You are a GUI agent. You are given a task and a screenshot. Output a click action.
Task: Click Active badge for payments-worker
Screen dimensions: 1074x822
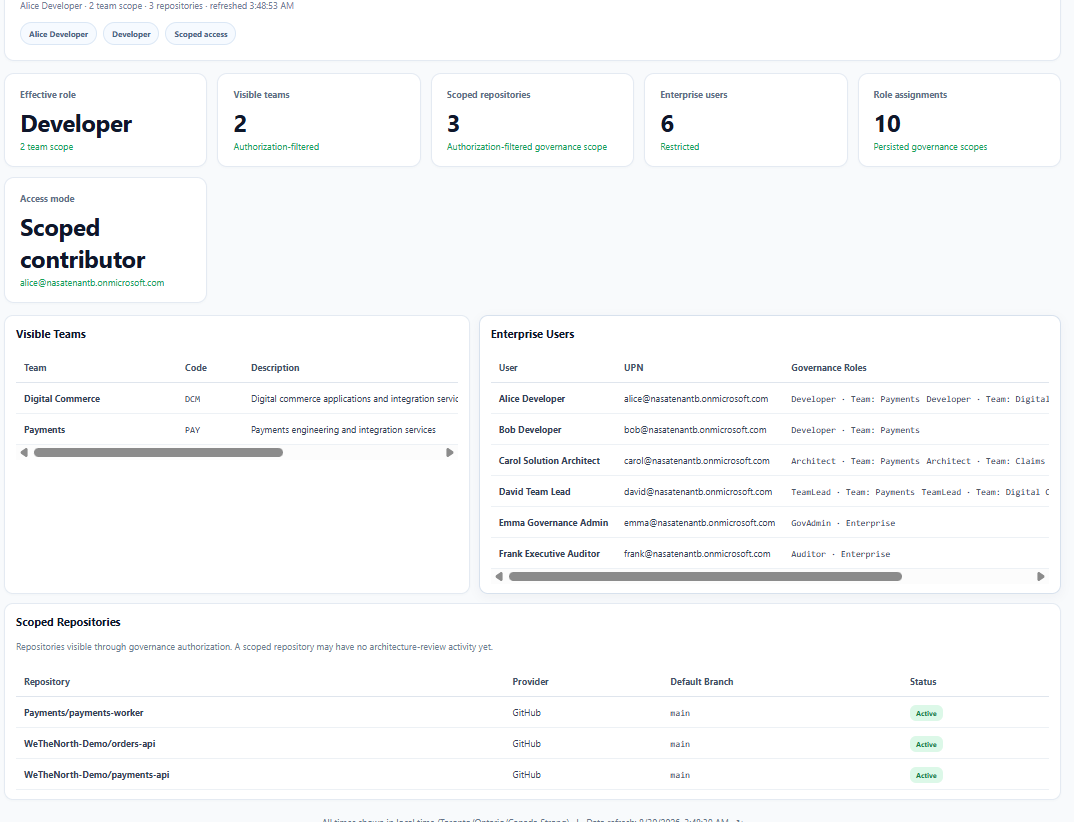(x=926, y=713)
